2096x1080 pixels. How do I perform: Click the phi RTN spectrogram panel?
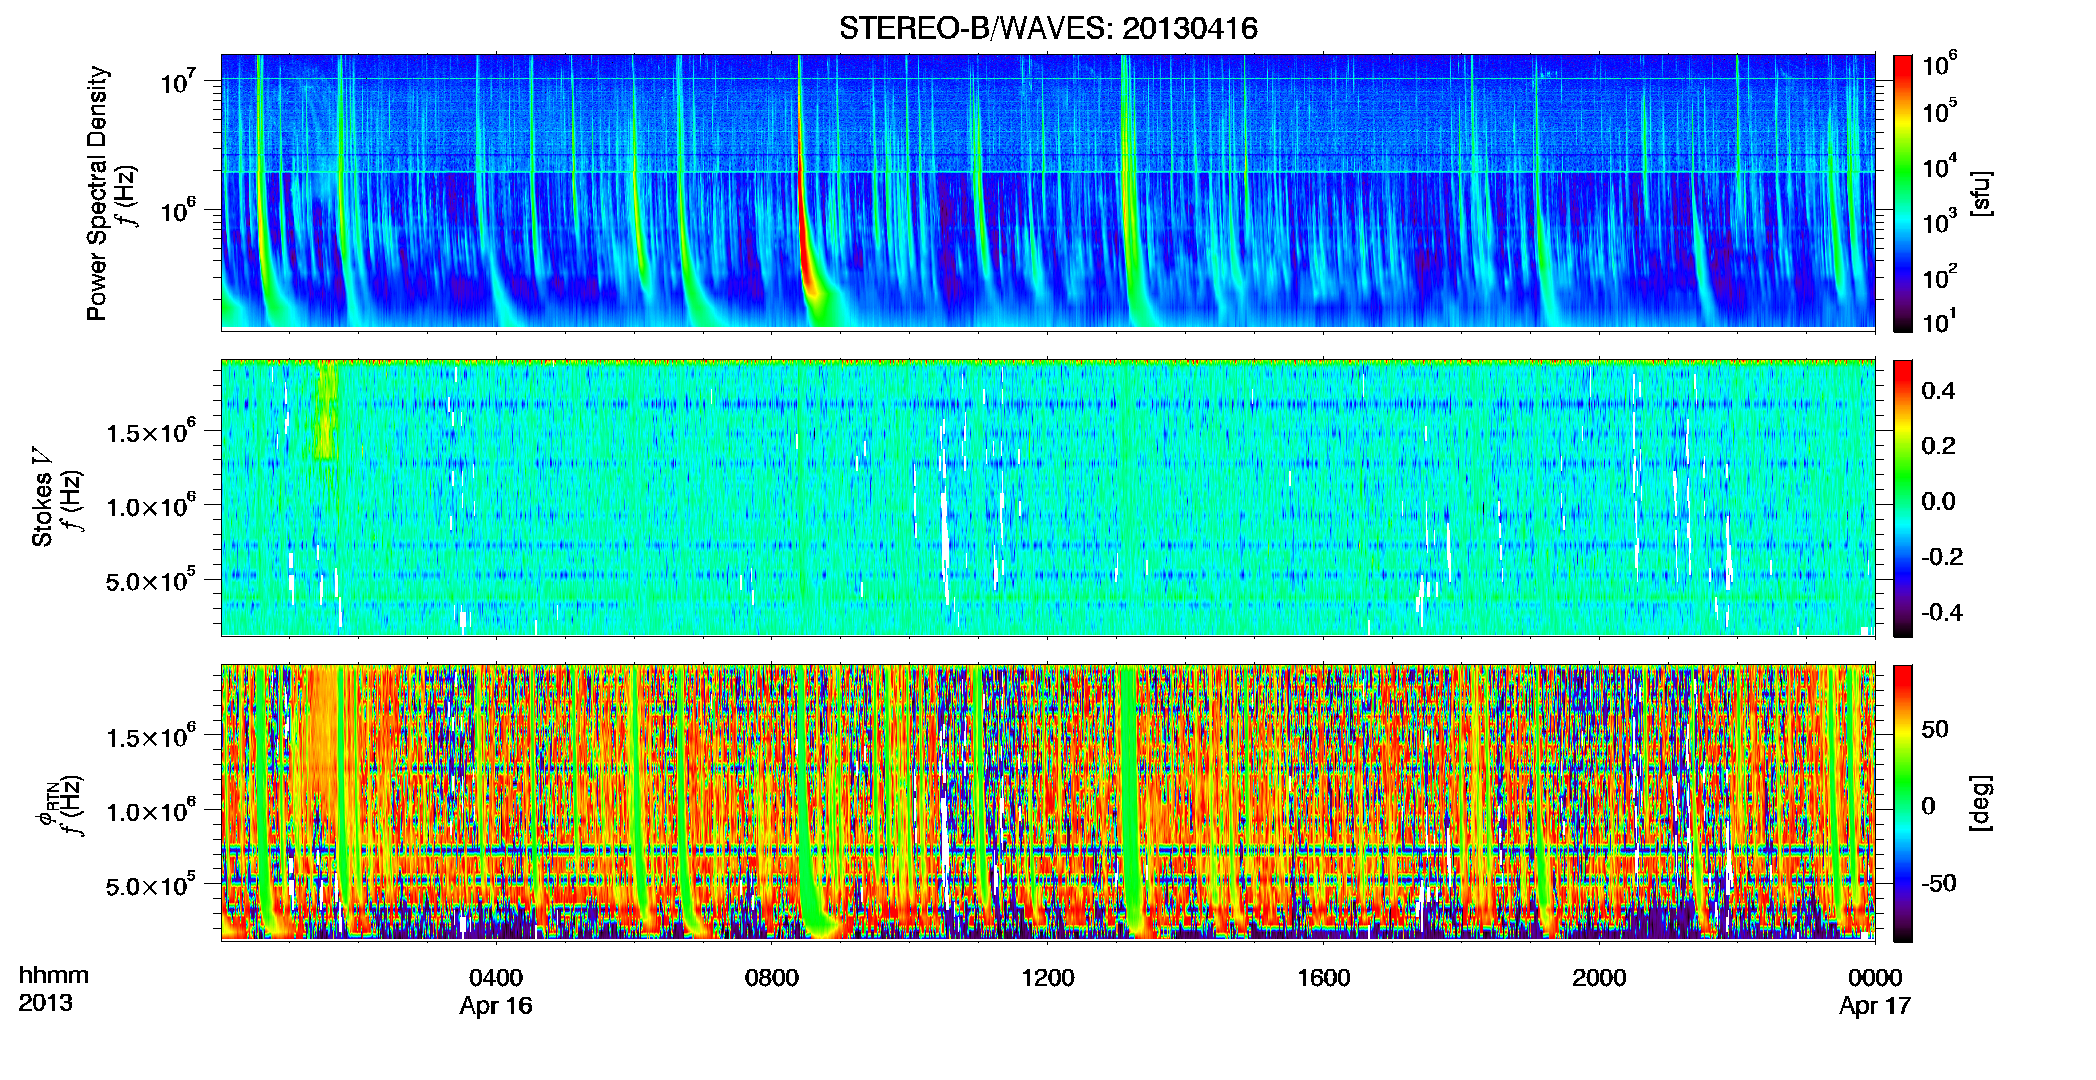1048,803
